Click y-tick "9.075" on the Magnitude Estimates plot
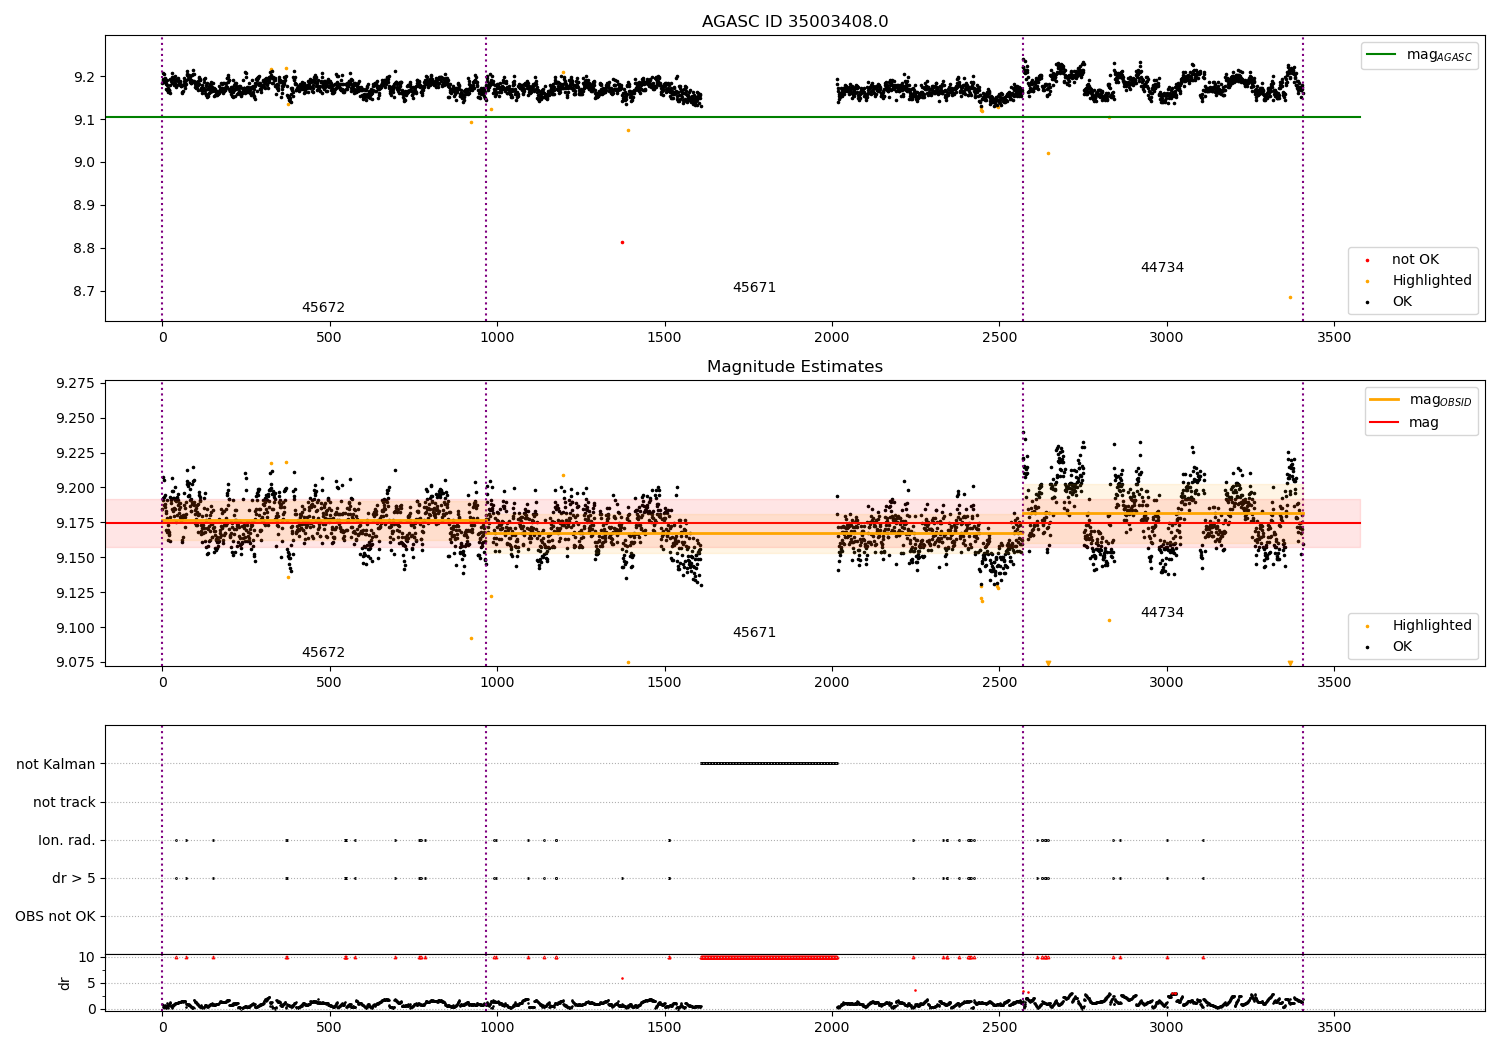This screenshot has height=1050, width=1500. (76, 663)
